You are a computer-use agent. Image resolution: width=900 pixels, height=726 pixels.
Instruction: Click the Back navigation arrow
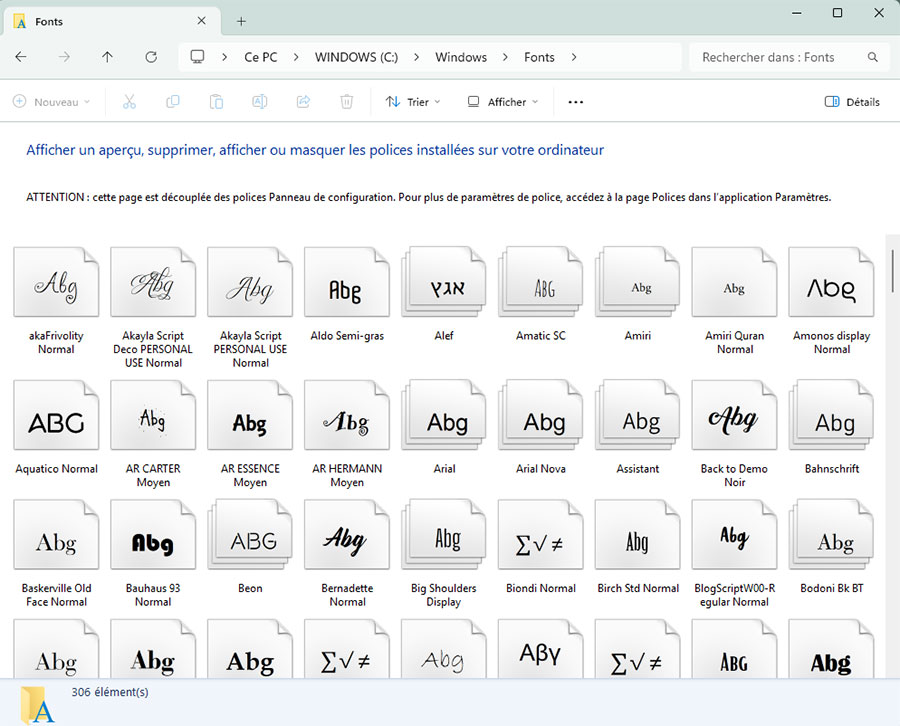[x=21, y=57]
